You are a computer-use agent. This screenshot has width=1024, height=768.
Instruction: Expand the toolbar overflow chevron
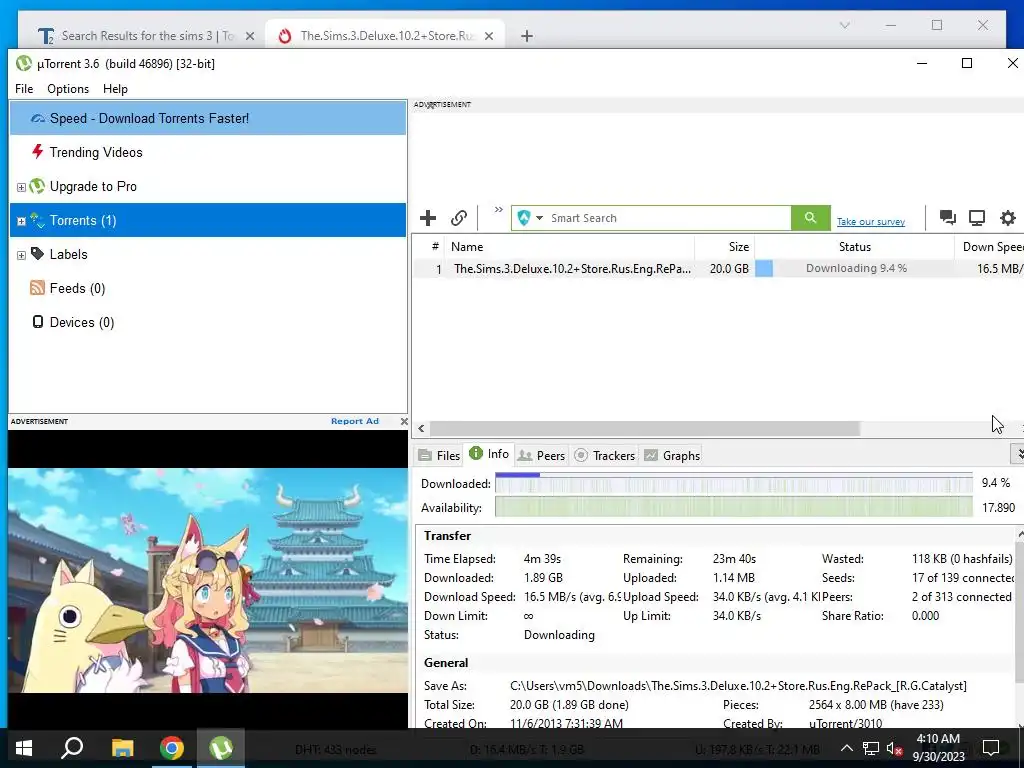[x=498, y=210]
